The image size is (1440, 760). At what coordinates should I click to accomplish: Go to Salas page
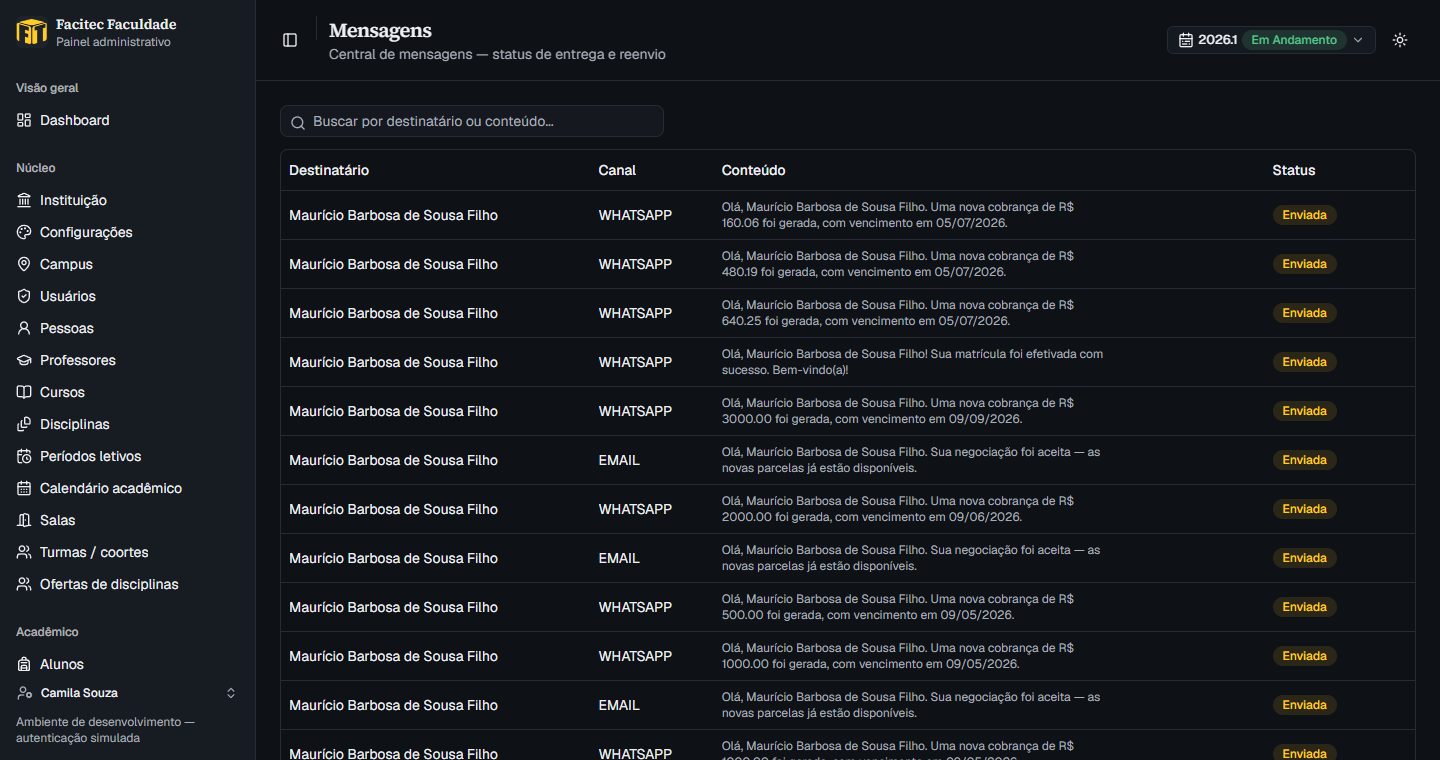pyautogui.click(x=127, y=520)
